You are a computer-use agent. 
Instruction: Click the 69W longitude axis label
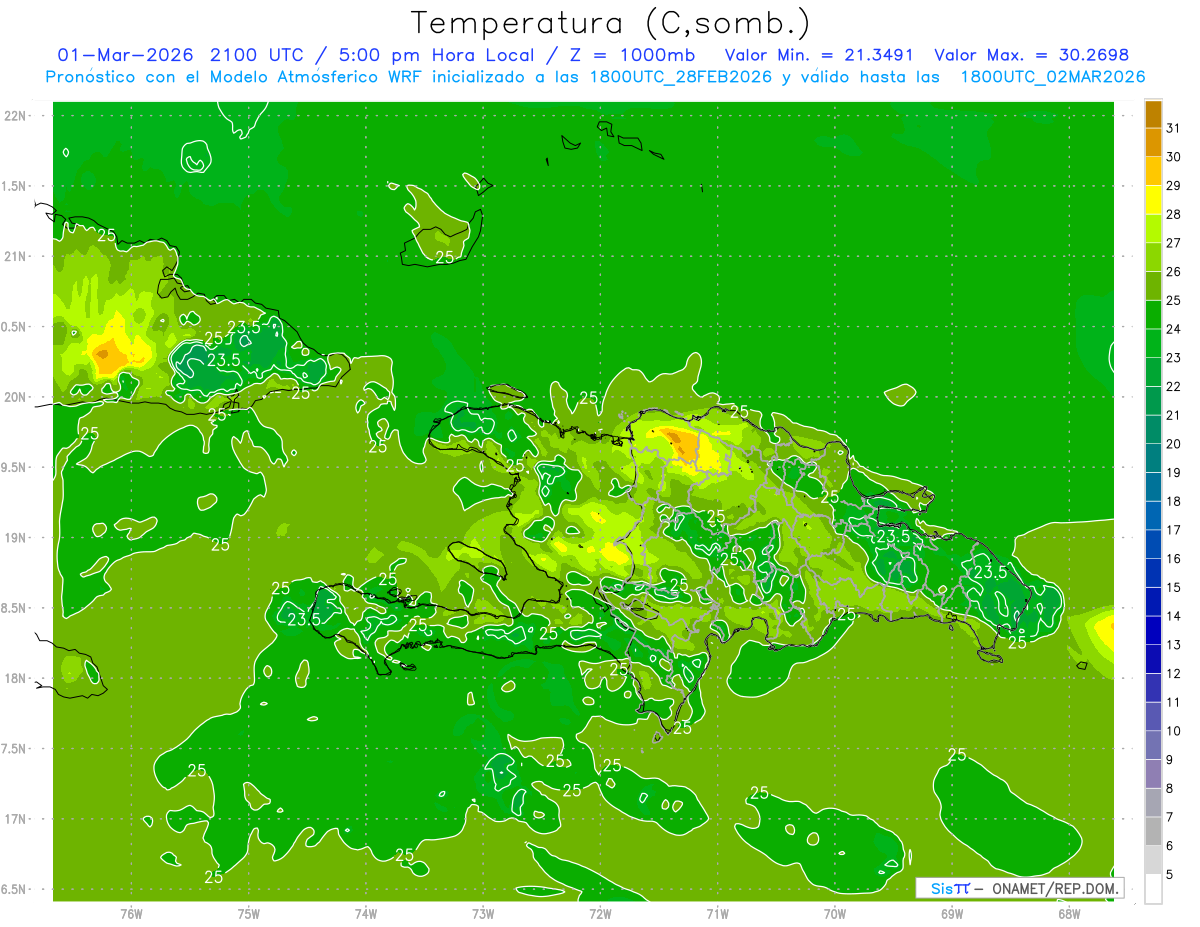(x=952, y=913)
